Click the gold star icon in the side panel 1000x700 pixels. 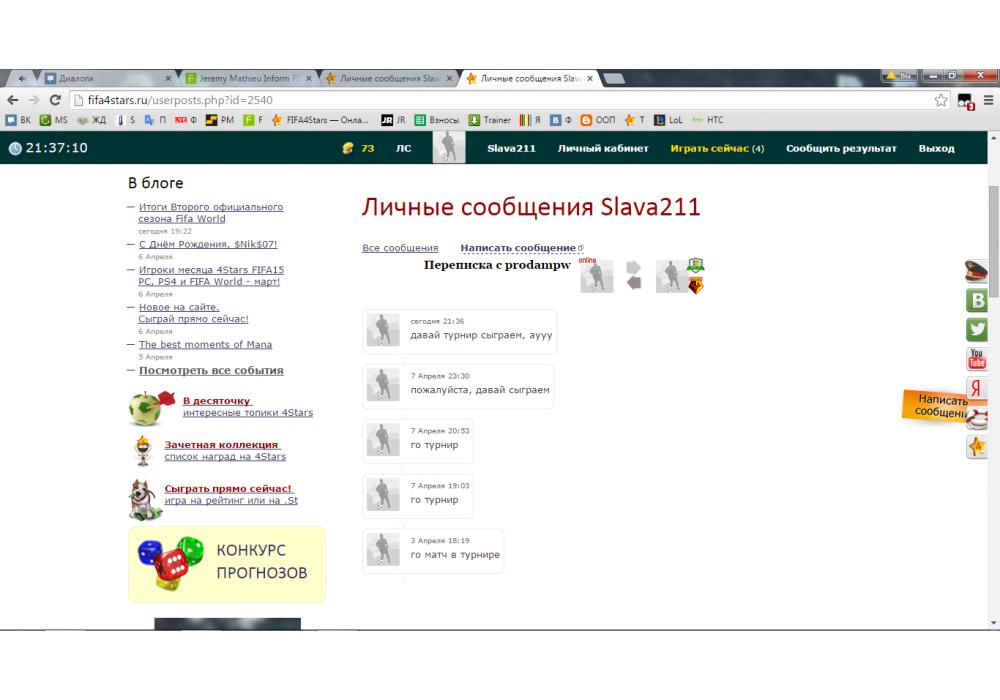point(977,447)
